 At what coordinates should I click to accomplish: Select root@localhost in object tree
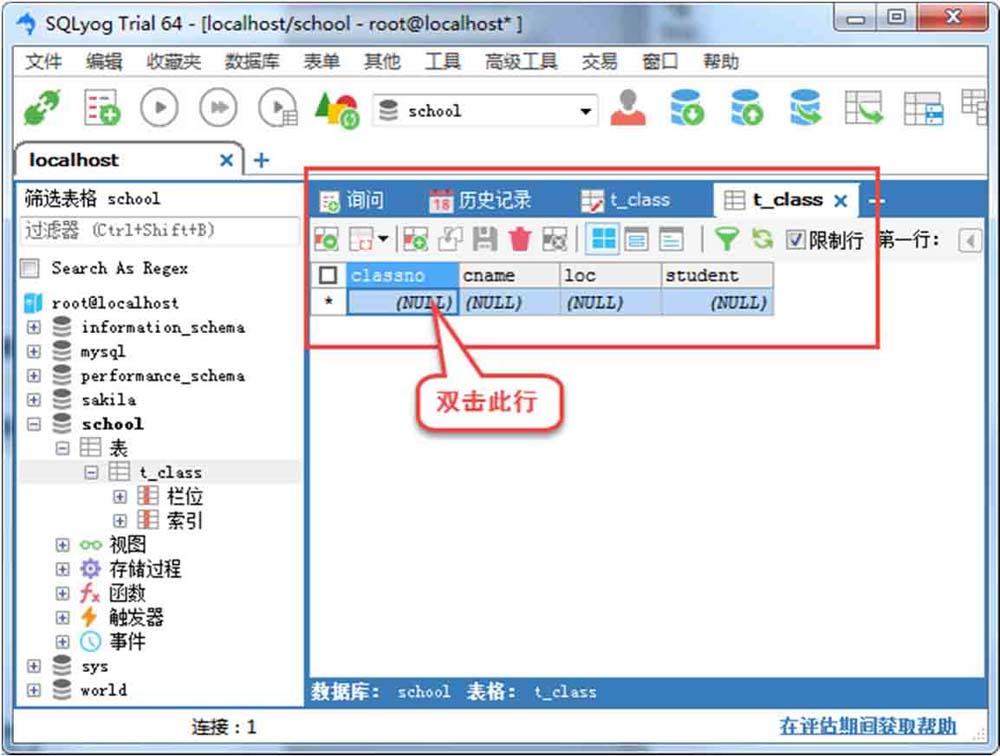coord(115,302)
